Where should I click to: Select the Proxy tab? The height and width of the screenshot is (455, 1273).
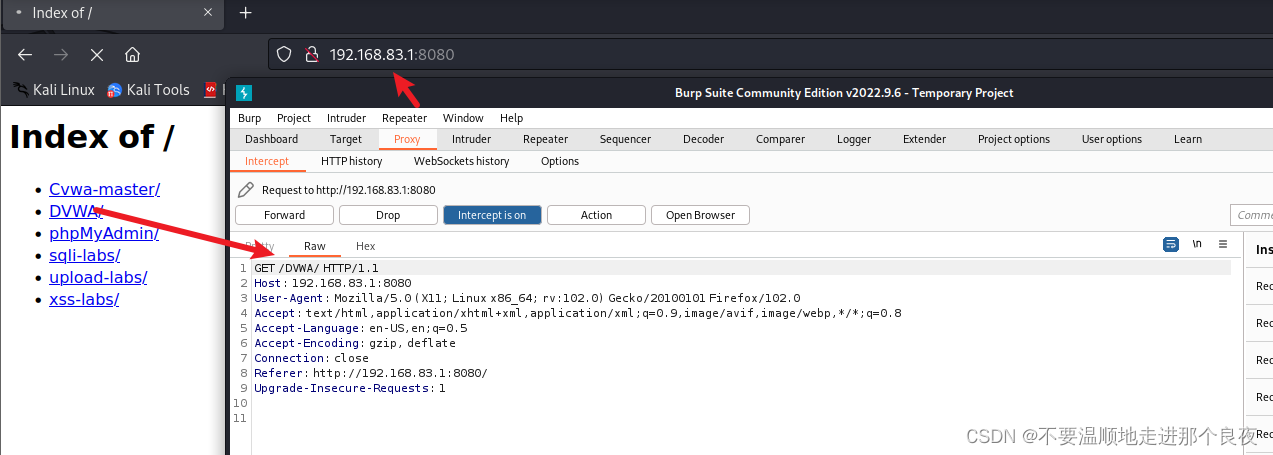pyautogui.click(x=407, y=139)
